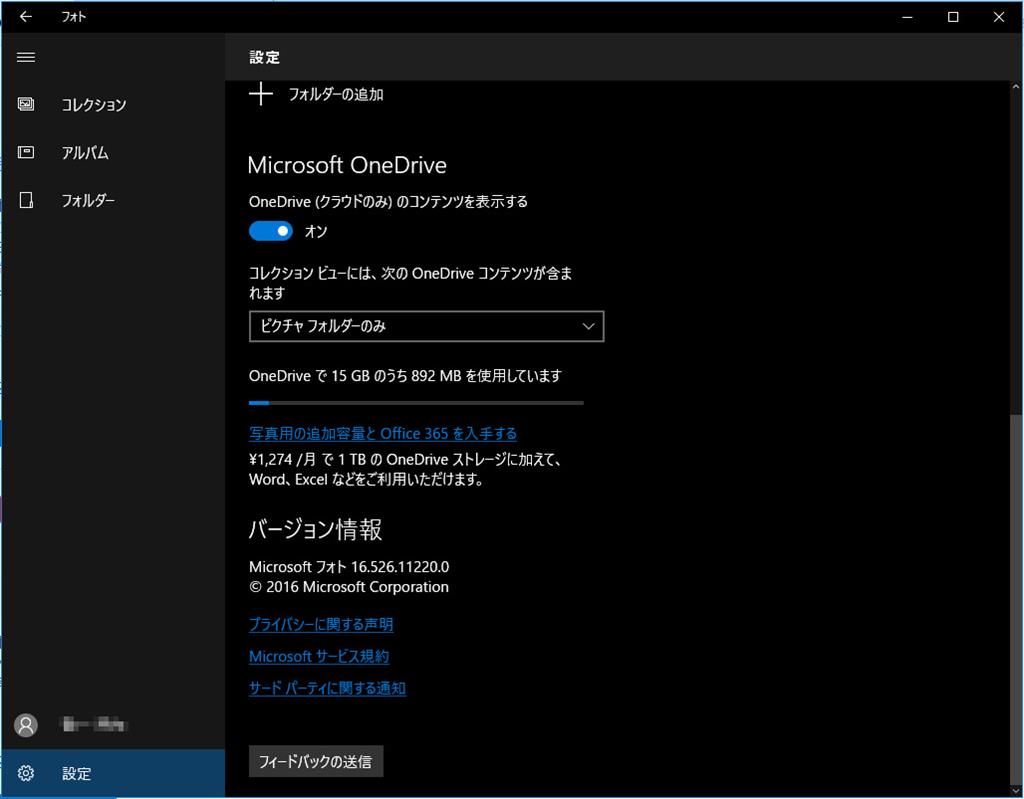Select the 設定 item in sidebar
Viewport: 1024px width, 799px height.
113,774
